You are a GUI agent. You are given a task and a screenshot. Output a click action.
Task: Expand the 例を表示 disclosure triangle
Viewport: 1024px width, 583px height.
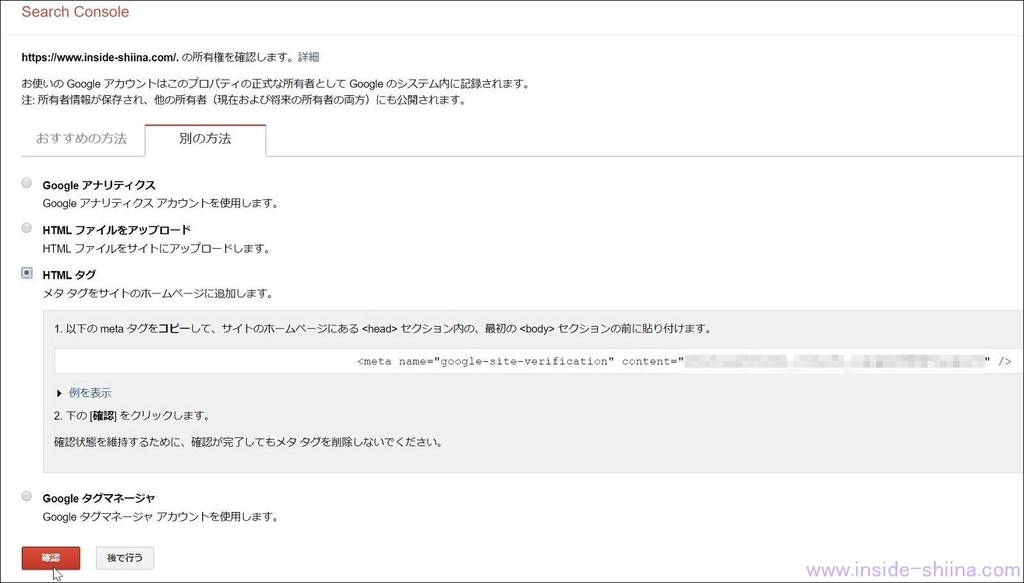coord(59,393)
